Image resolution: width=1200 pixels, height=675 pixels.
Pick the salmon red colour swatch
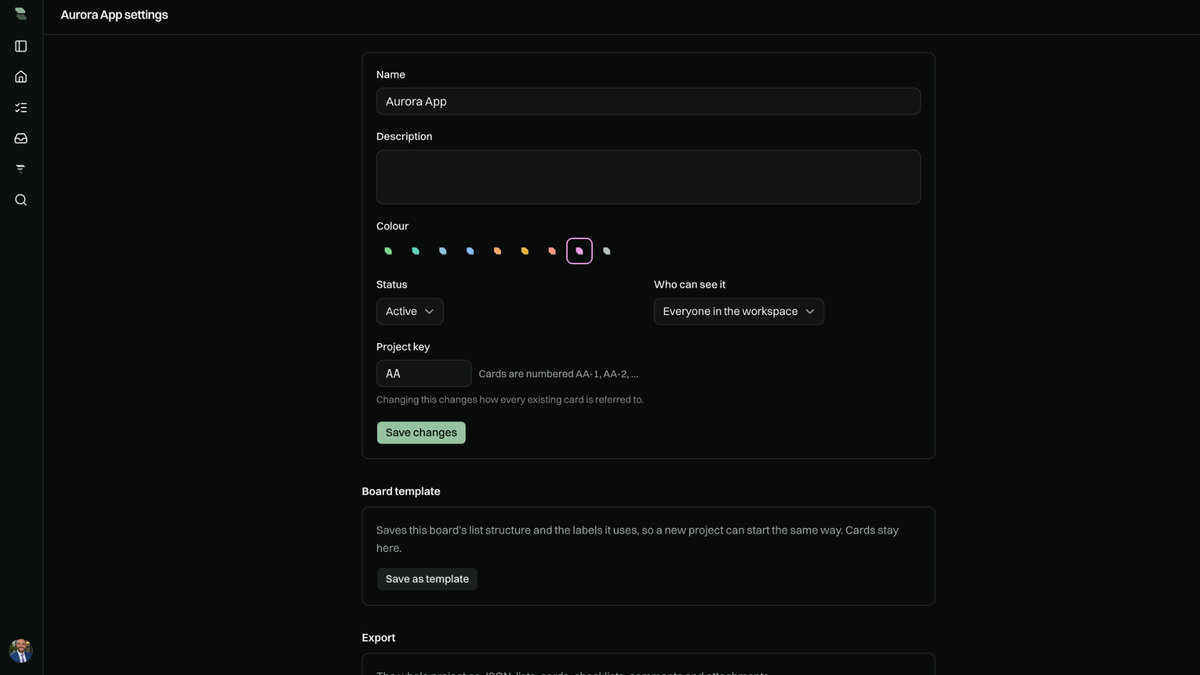552,251
